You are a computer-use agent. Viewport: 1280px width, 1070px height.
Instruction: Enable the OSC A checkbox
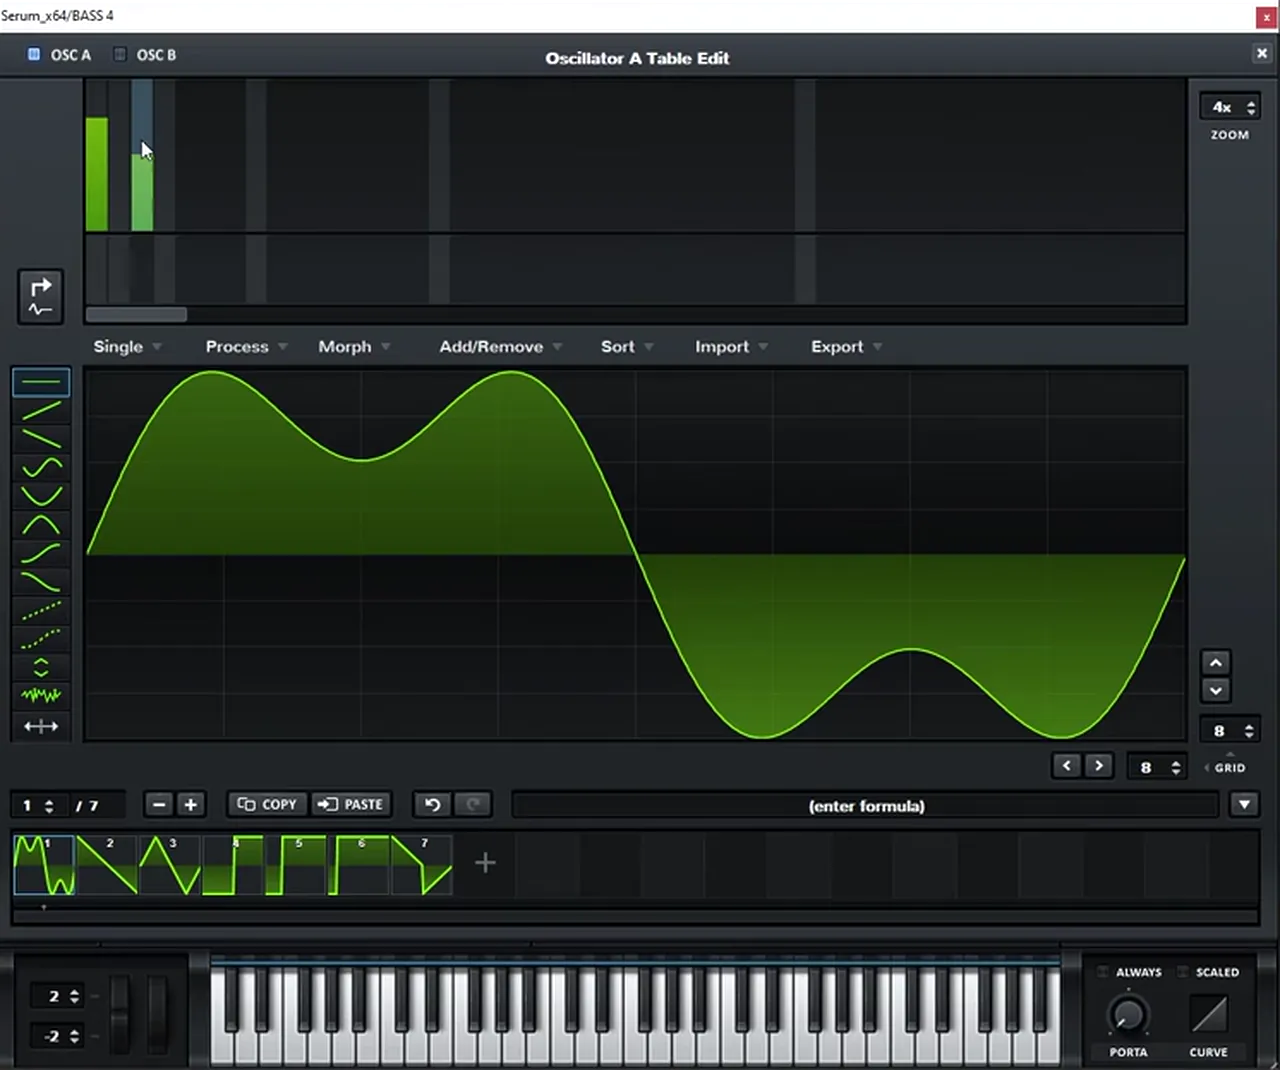pyautogui.click(x=34, y=54)
